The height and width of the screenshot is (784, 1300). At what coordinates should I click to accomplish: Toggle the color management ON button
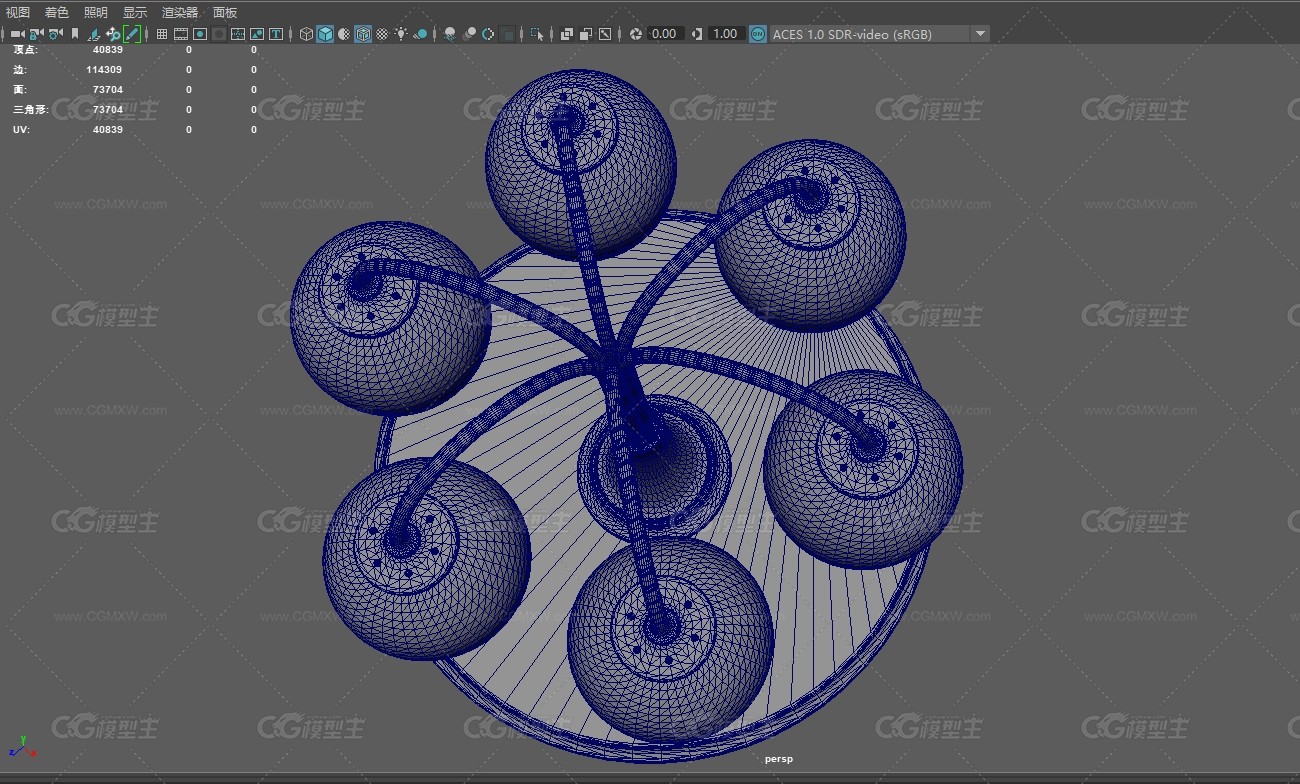pos(758,34)
